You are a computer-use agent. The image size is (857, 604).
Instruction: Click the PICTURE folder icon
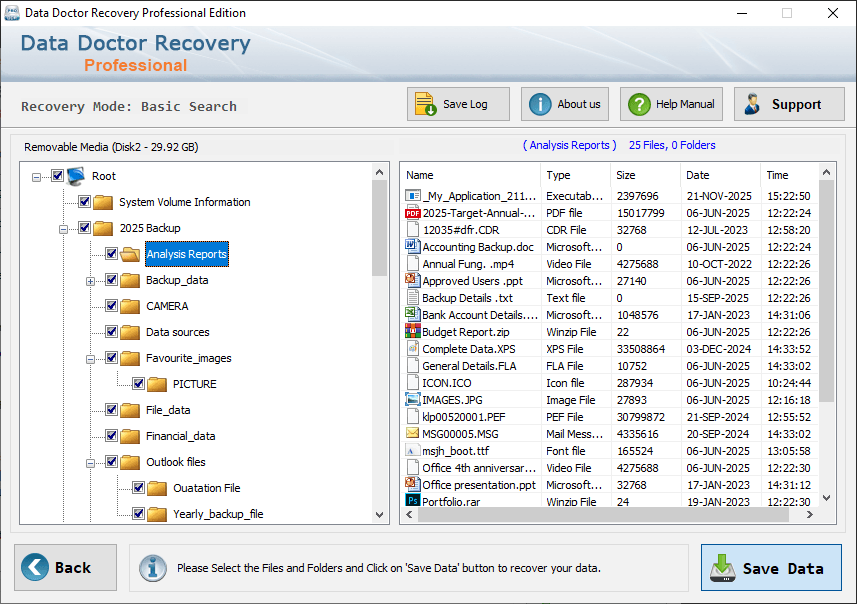point(157,384)
